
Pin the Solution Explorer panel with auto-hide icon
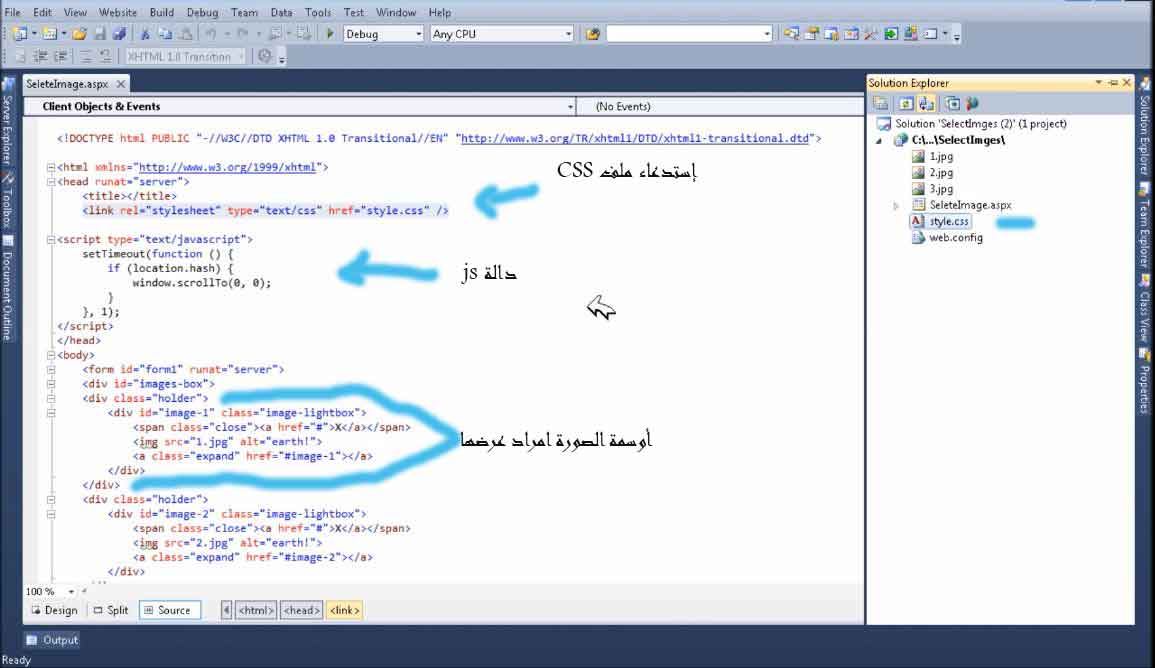click(1113, 83)
